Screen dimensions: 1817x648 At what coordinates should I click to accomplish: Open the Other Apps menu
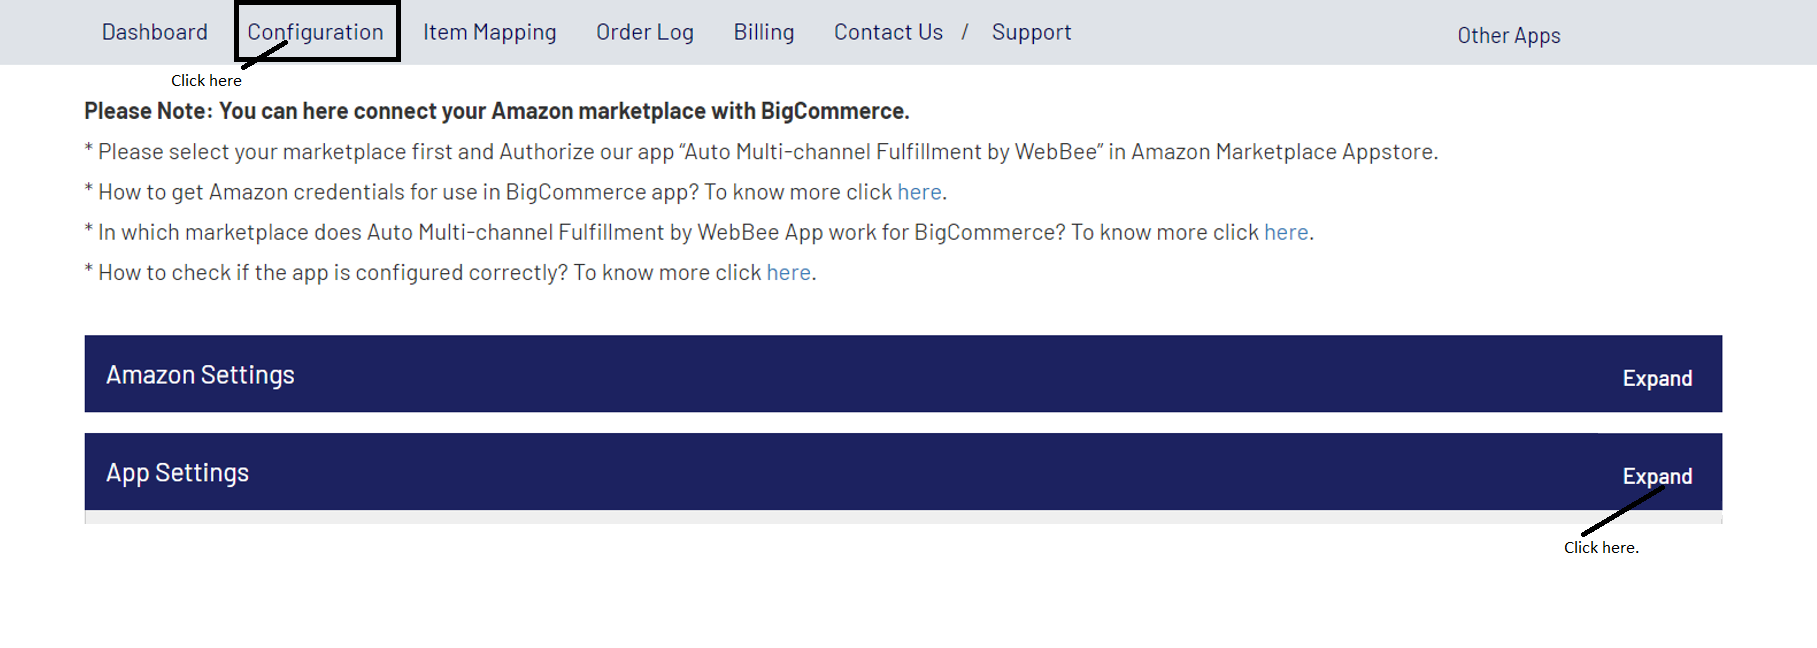(x=1508, y=36)
